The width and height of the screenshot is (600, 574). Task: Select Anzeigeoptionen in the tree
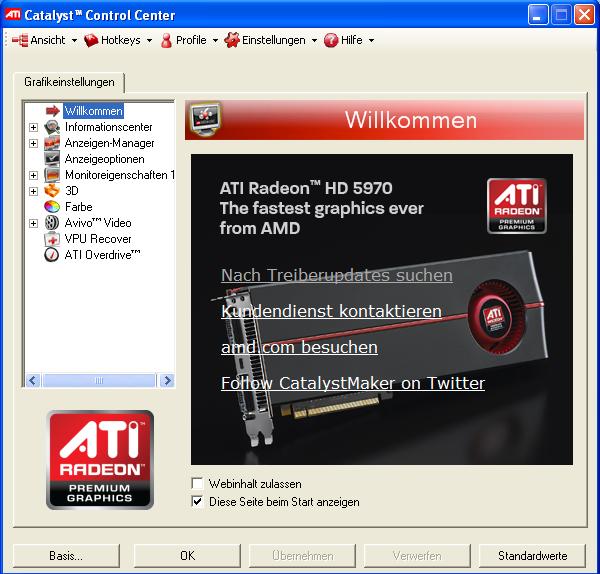pos(104,159)
